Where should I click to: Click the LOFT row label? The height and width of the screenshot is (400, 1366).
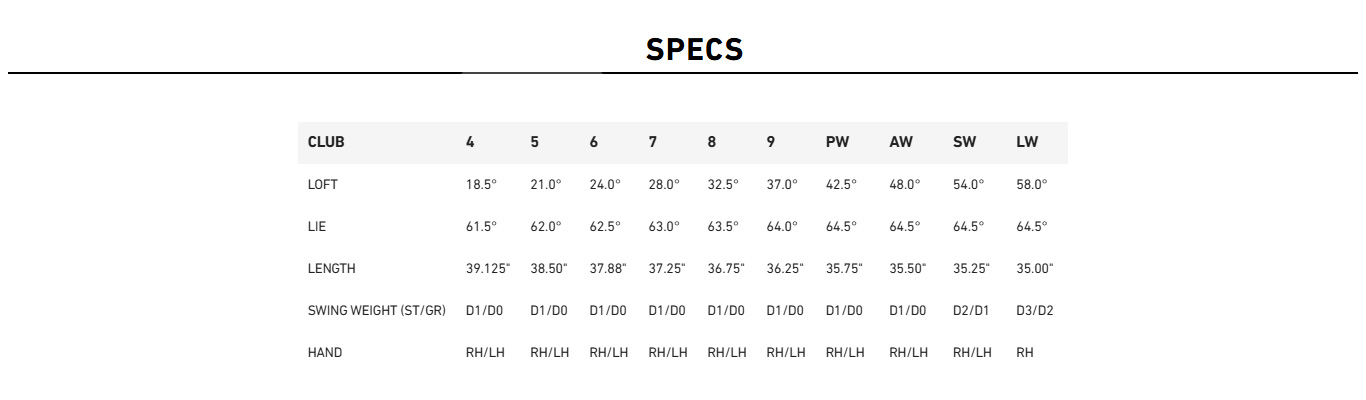[x=324, y=185]
